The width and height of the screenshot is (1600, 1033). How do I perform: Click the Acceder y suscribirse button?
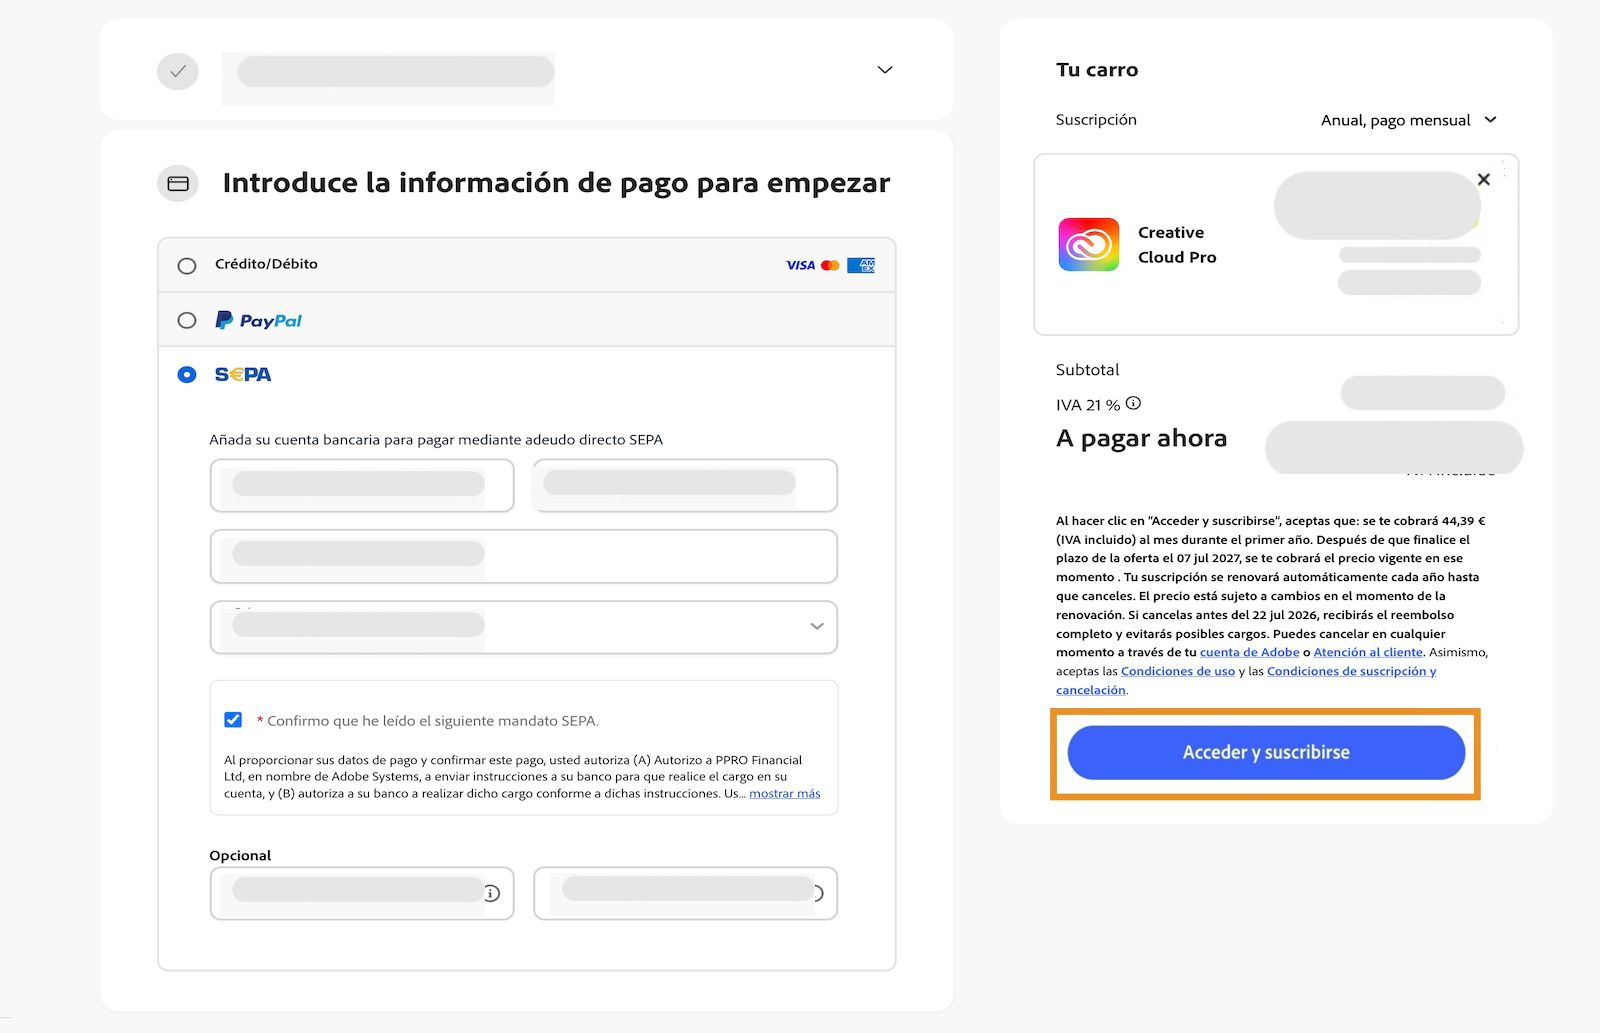click(x=1266, y=752)
